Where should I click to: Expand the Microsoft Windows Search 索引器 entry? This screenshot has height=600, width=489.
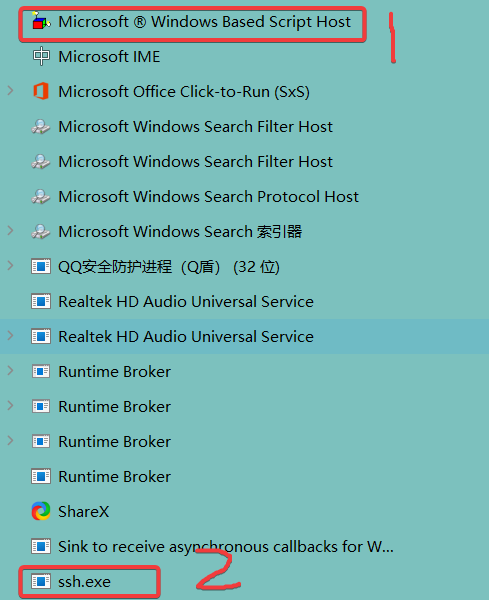[x=10, y=231]
